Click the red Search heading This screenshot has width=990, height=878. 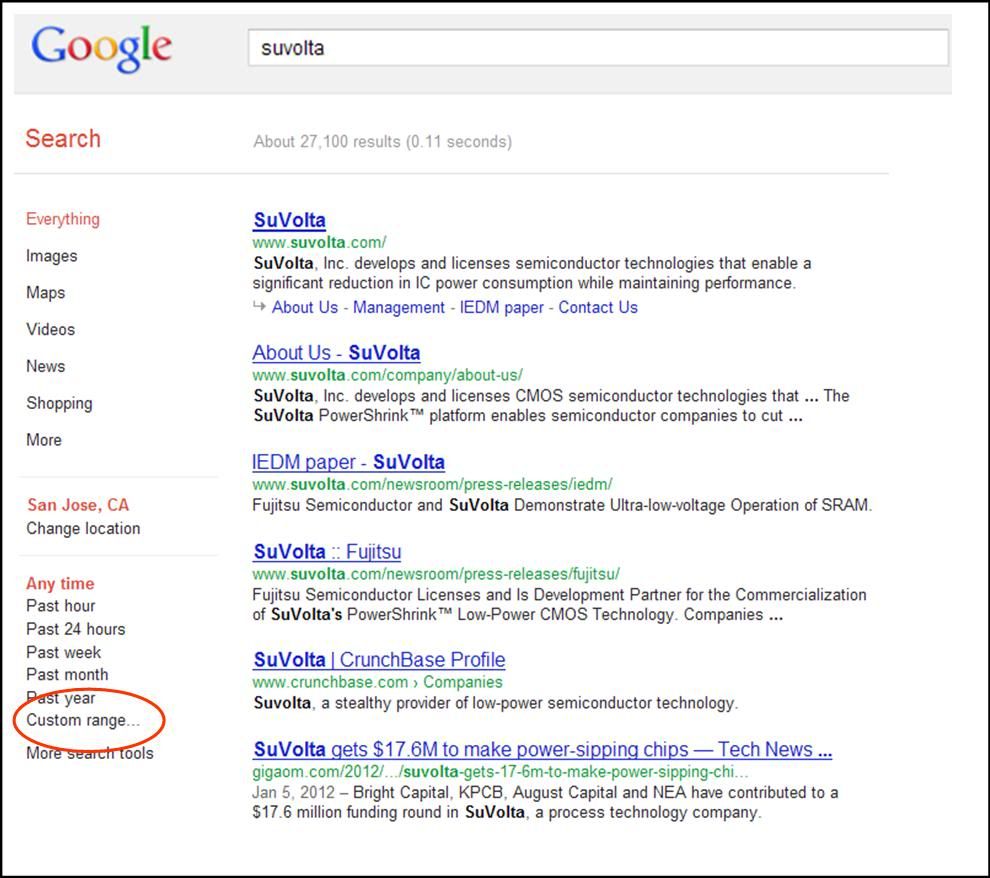tap(63, 139)
